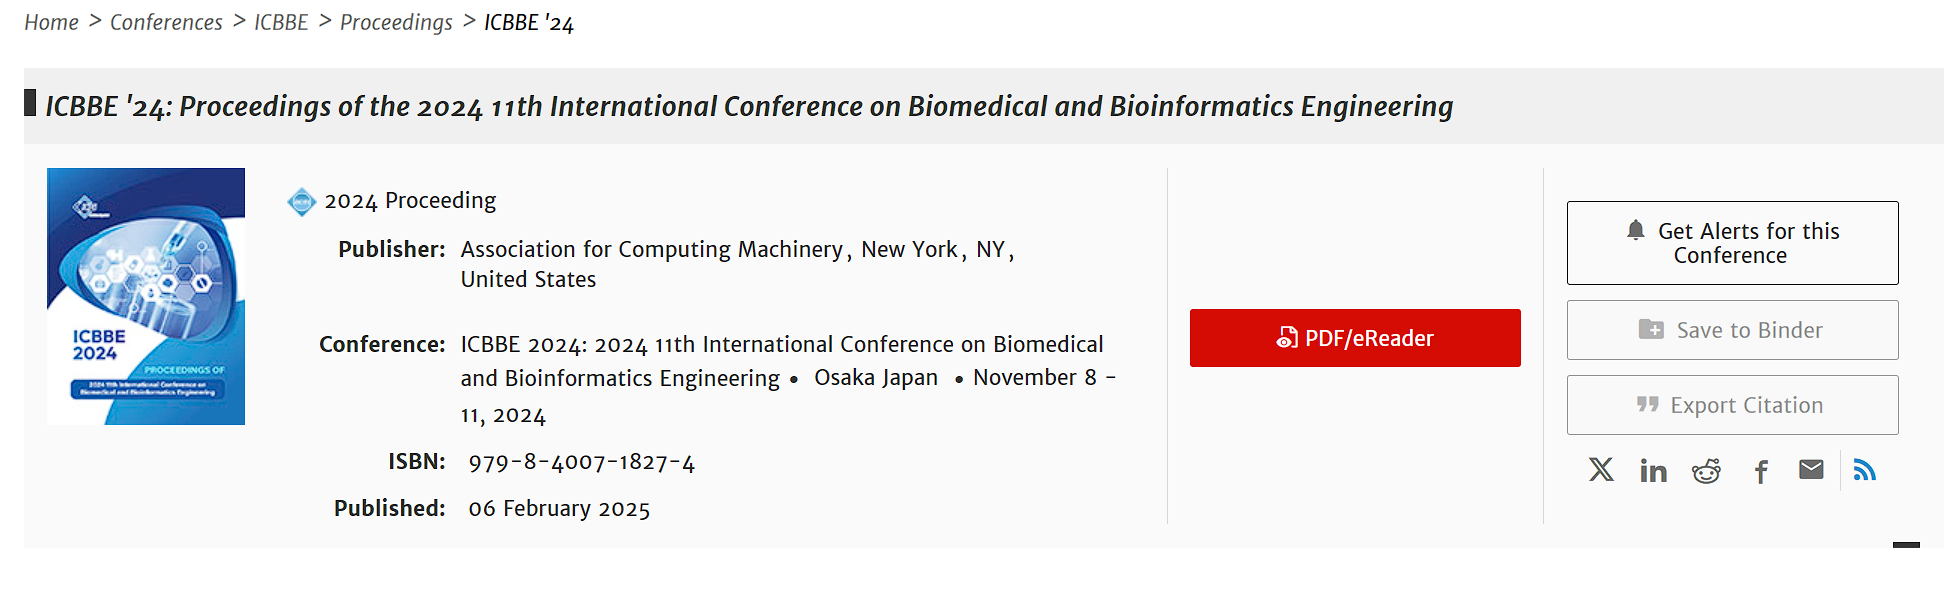Image resolution: width=1956 pixels, height=594 pixels.
Task: Share proceedings via email icon
Action: 1811,470
